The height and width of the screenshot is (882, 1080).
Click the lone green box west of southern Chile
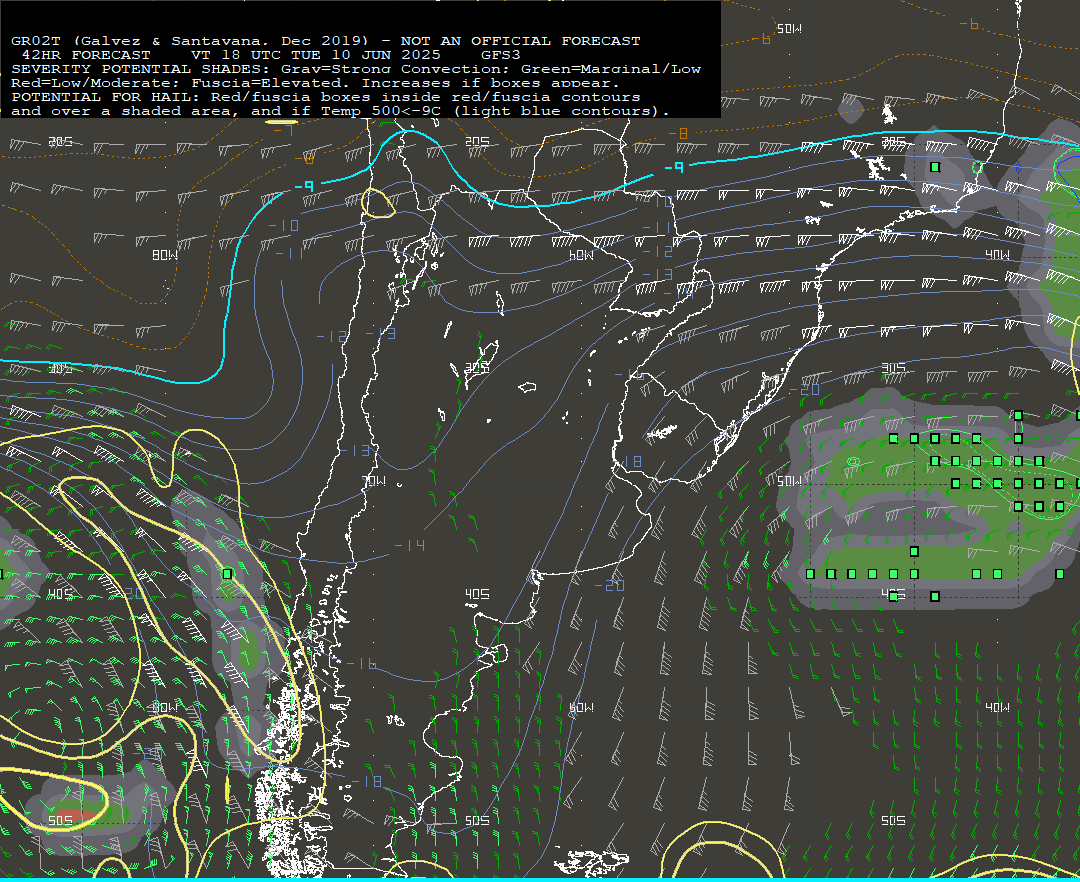tap(228, 574)
